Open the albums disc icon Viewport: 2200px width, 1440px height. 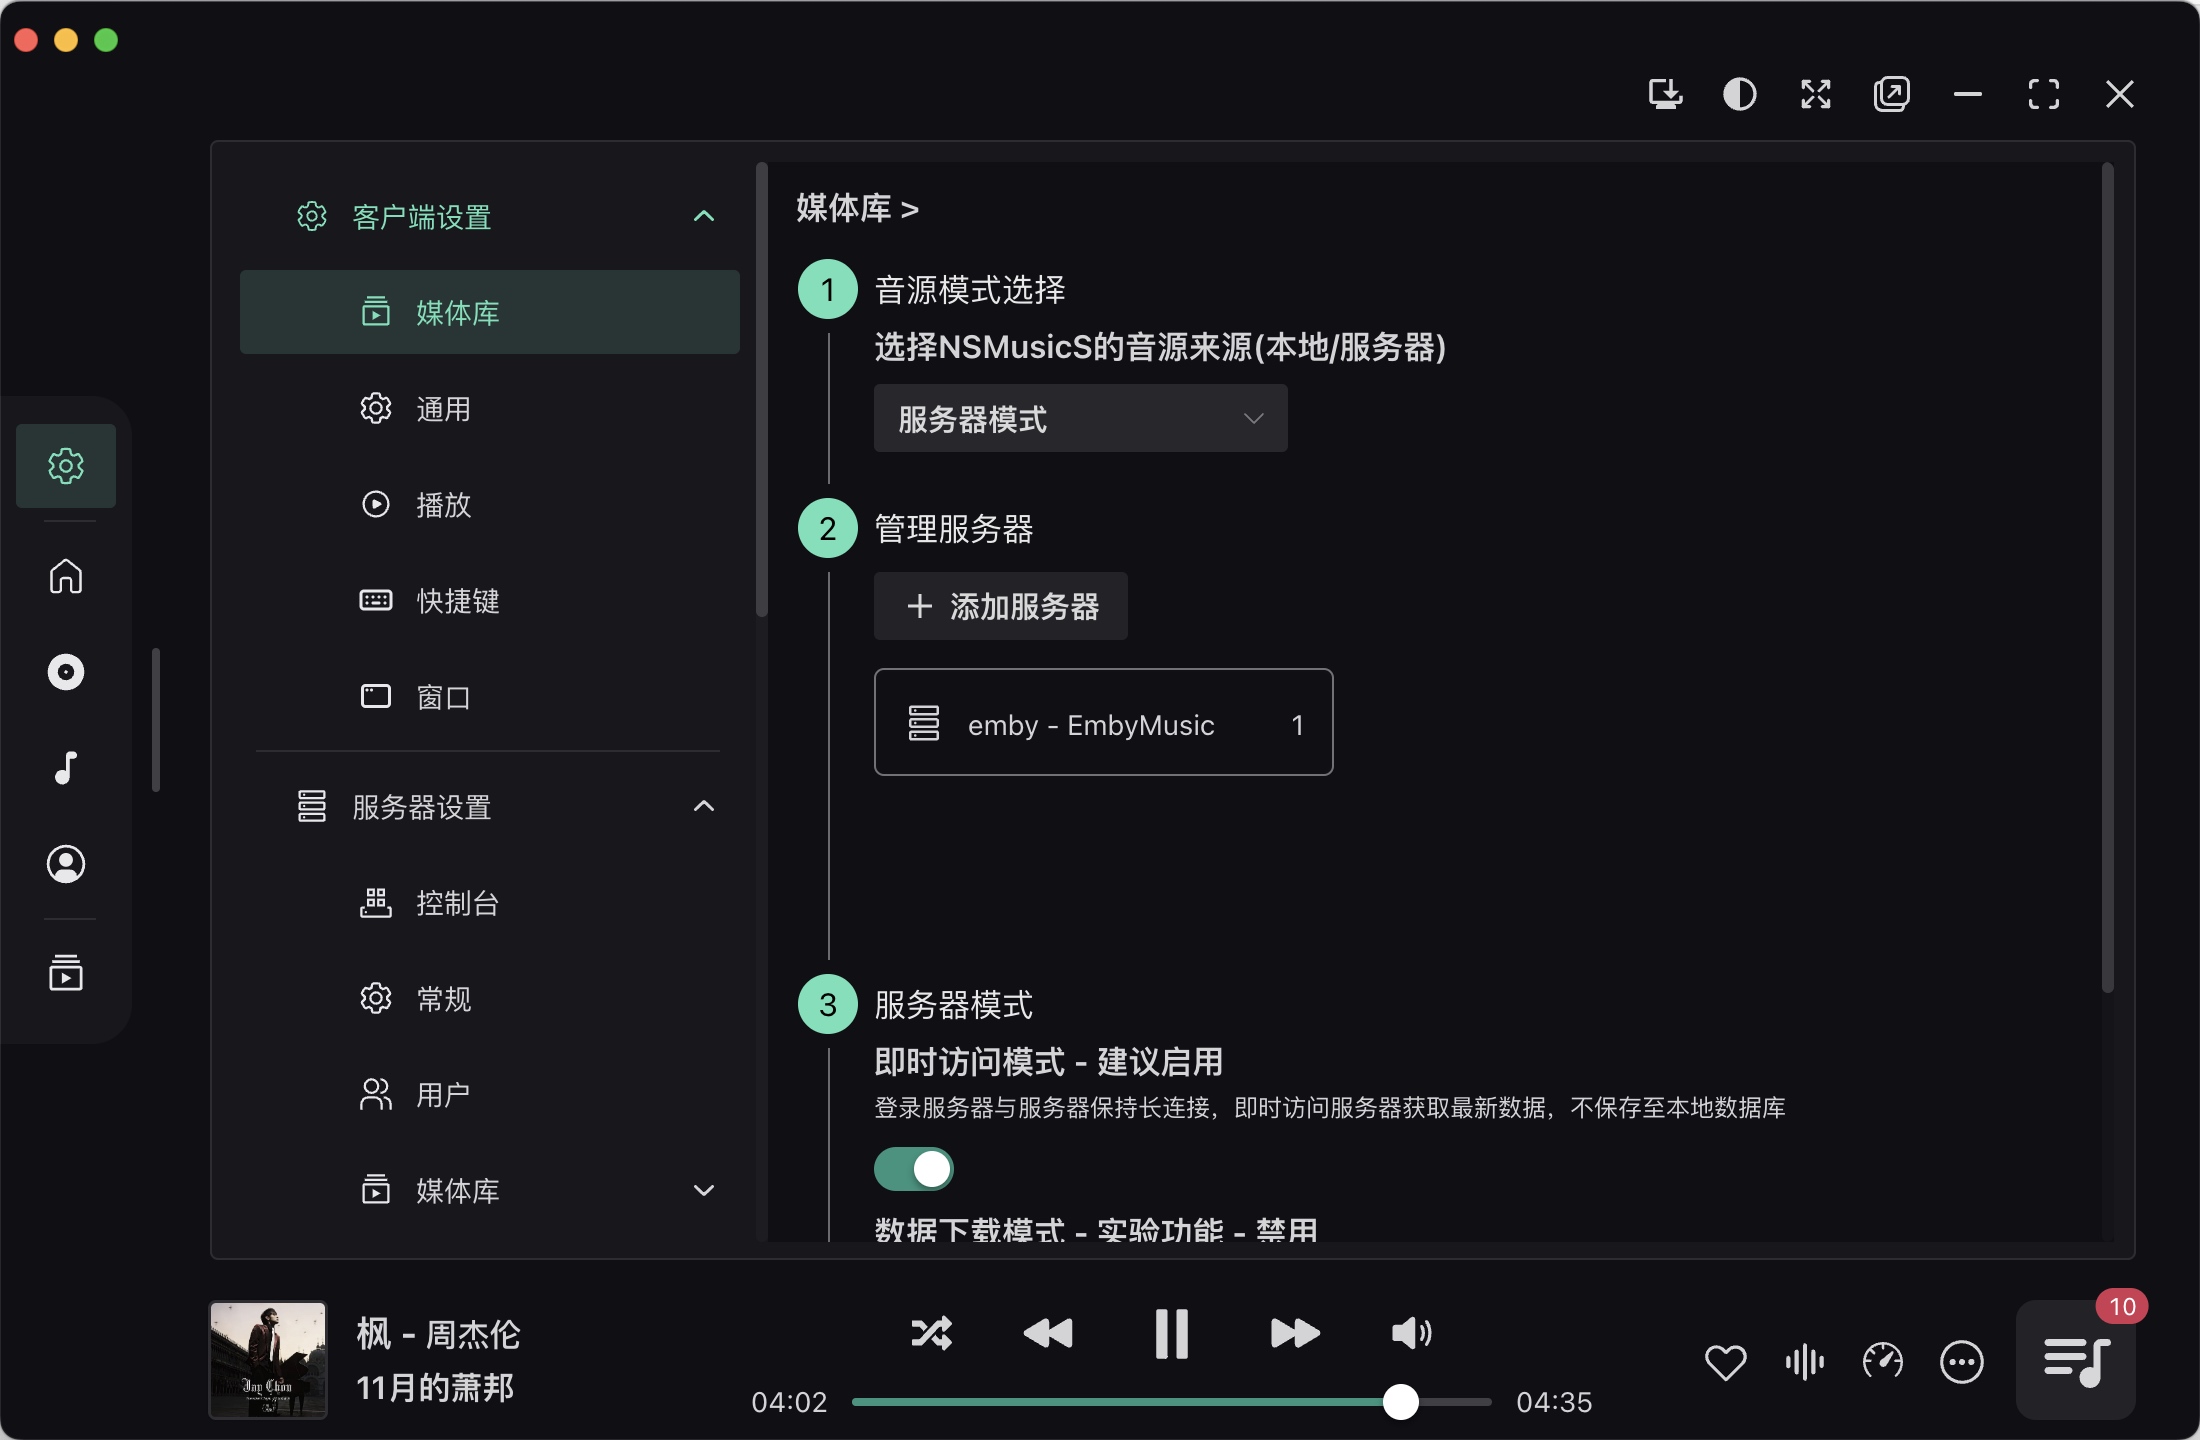pyautogui.click(x=66, y=672)
